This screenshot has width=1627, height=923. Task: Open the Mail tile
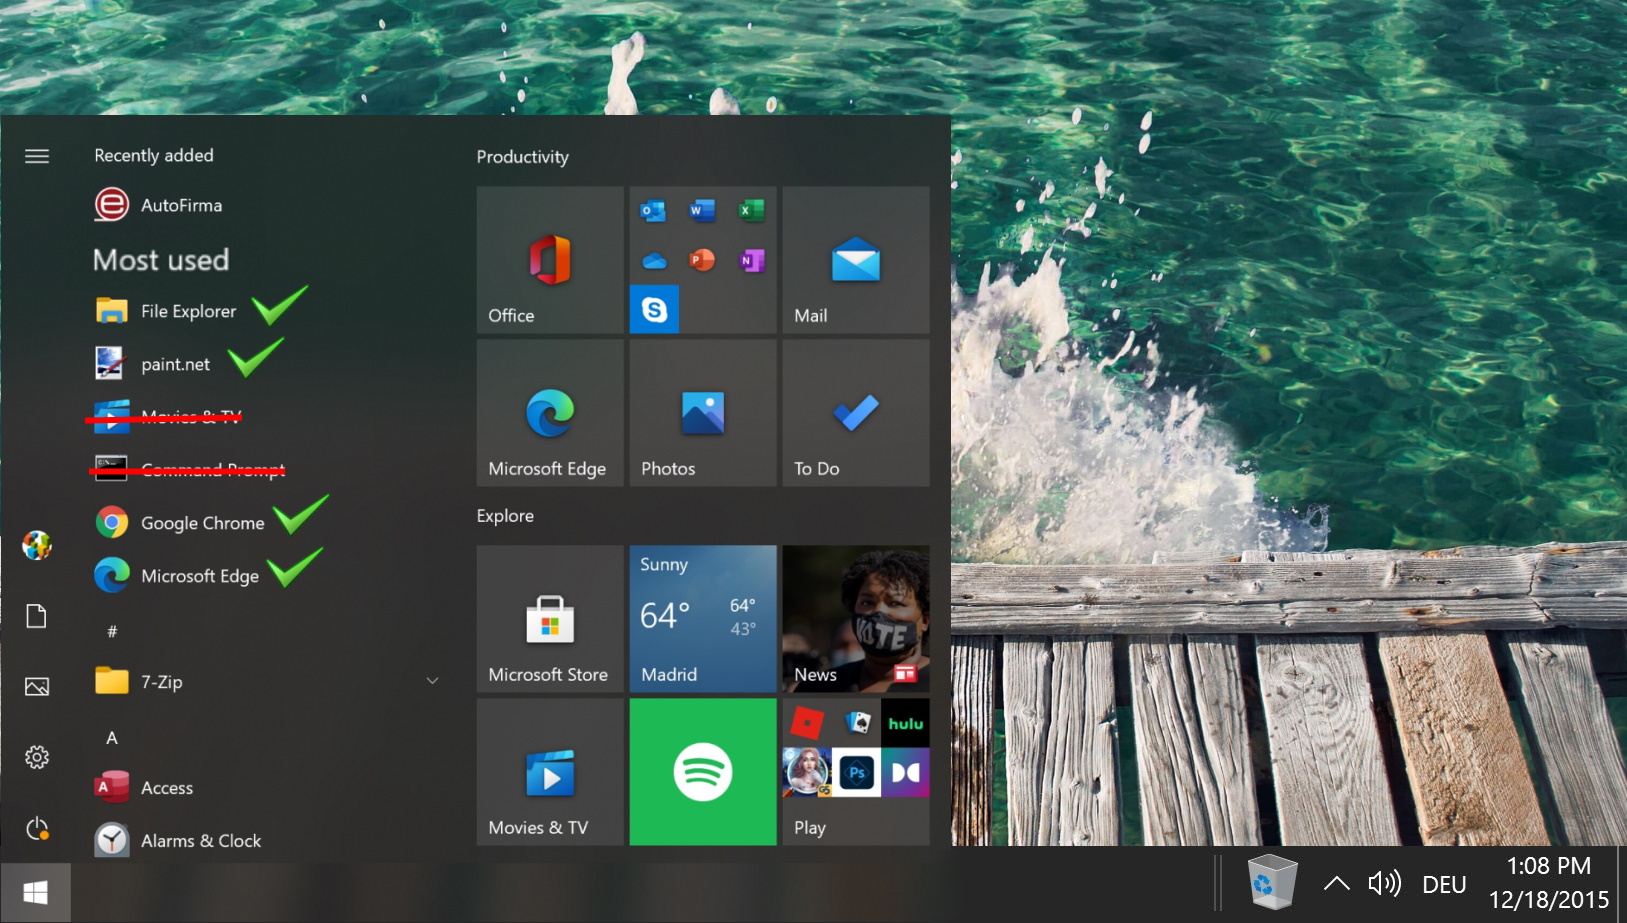(856, 260)
